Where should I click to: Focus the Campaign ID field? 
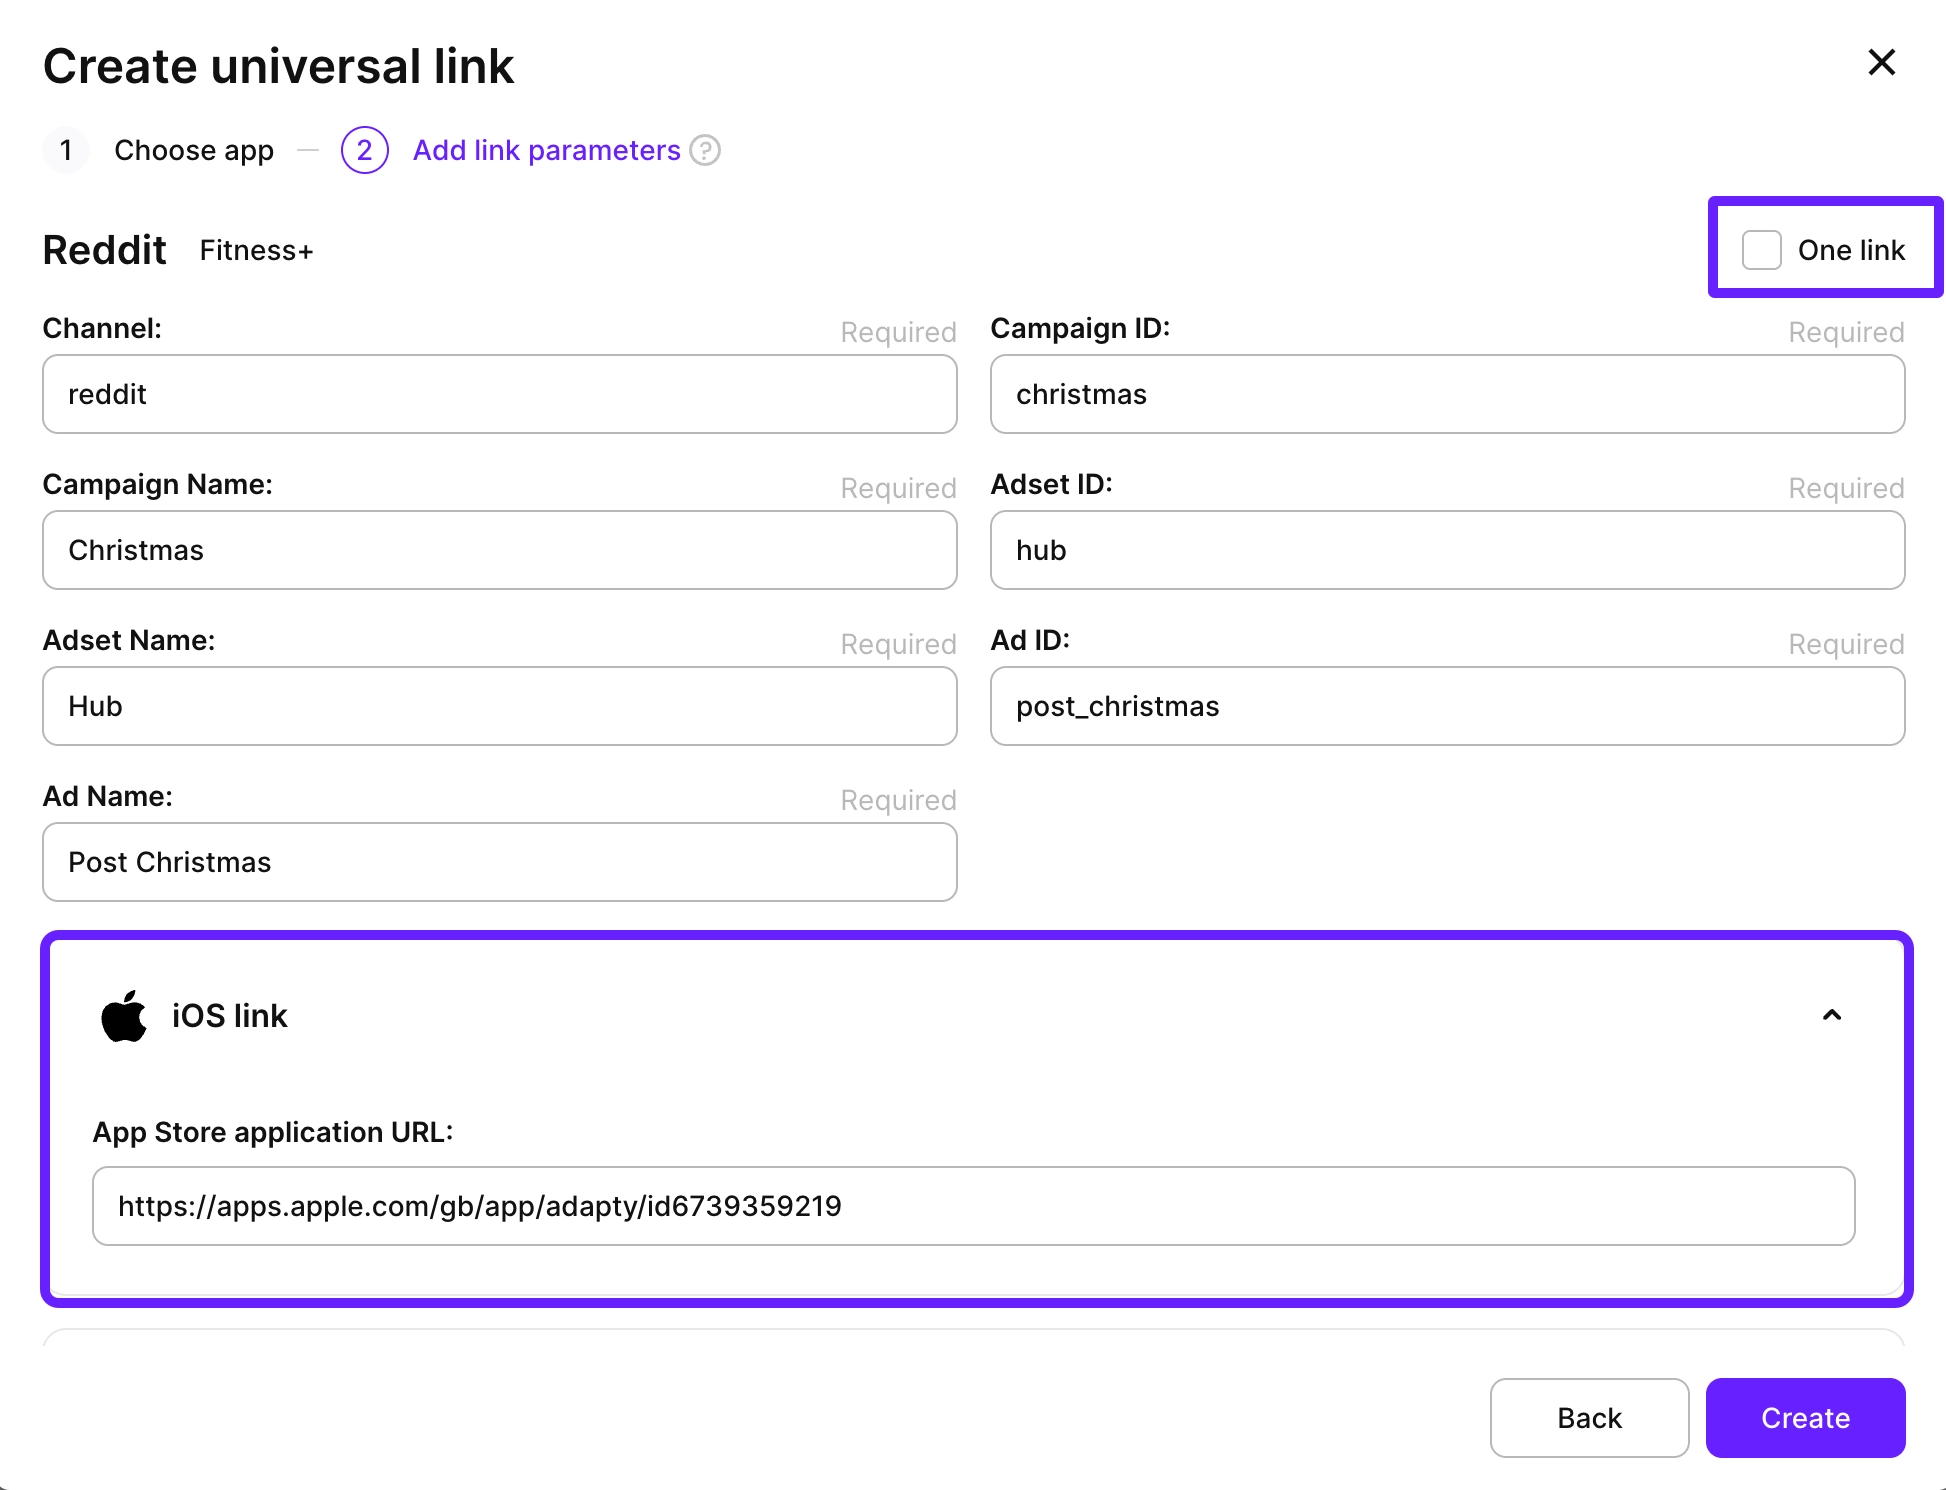point(1446,394)
